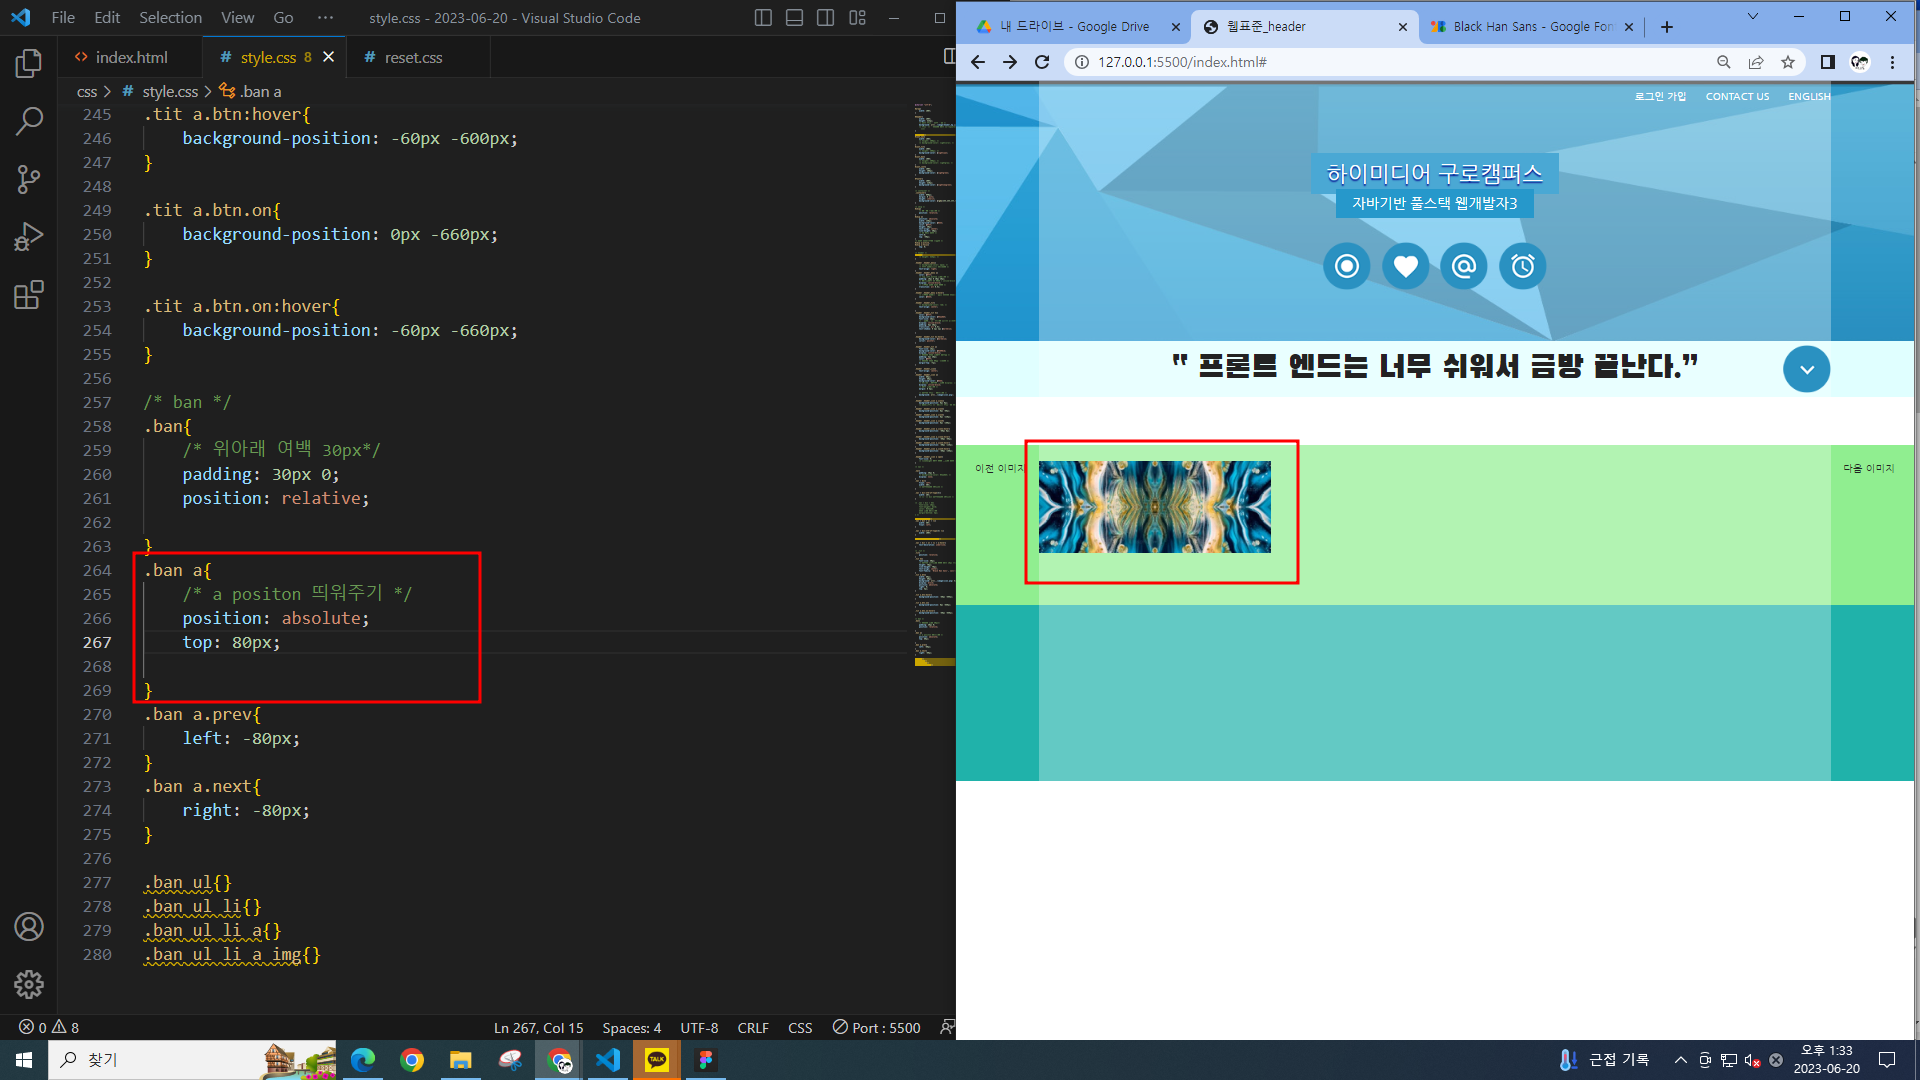Toggle the bottom panel layout button
This screenshot has width=1920, height=1080.
point(794,18)
